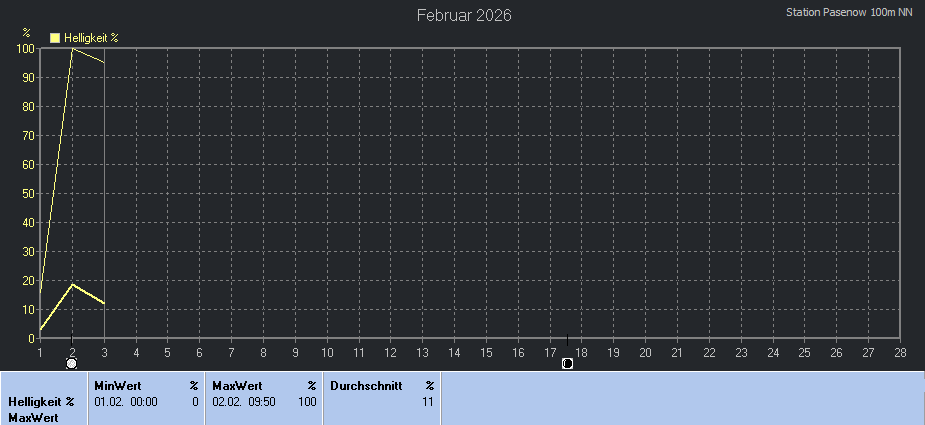Click the maximum value 100 in table
The width and height of the screenshot is (925, 425).
(x=307, y=402)
